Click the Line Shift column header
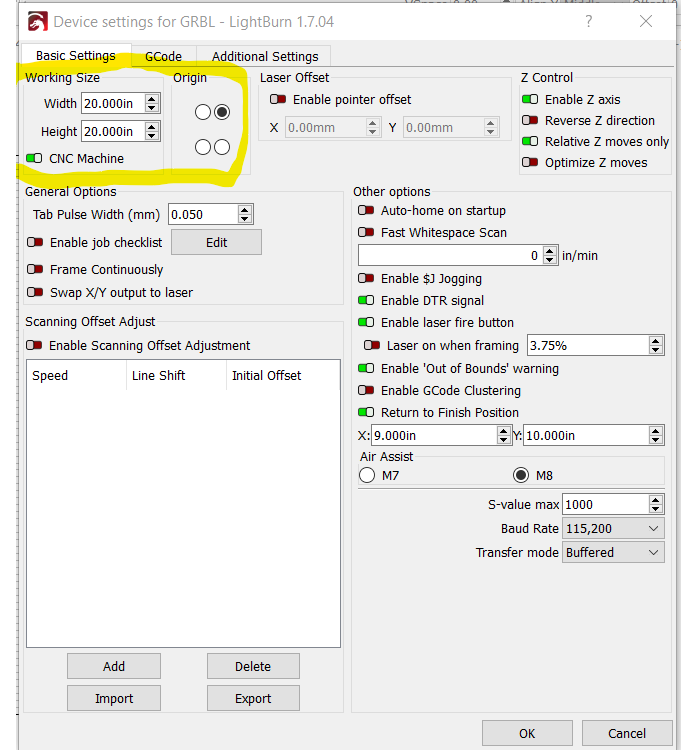The height and width of the screenshot is (750, 681). pyautogui.click(x=176, y=375)
